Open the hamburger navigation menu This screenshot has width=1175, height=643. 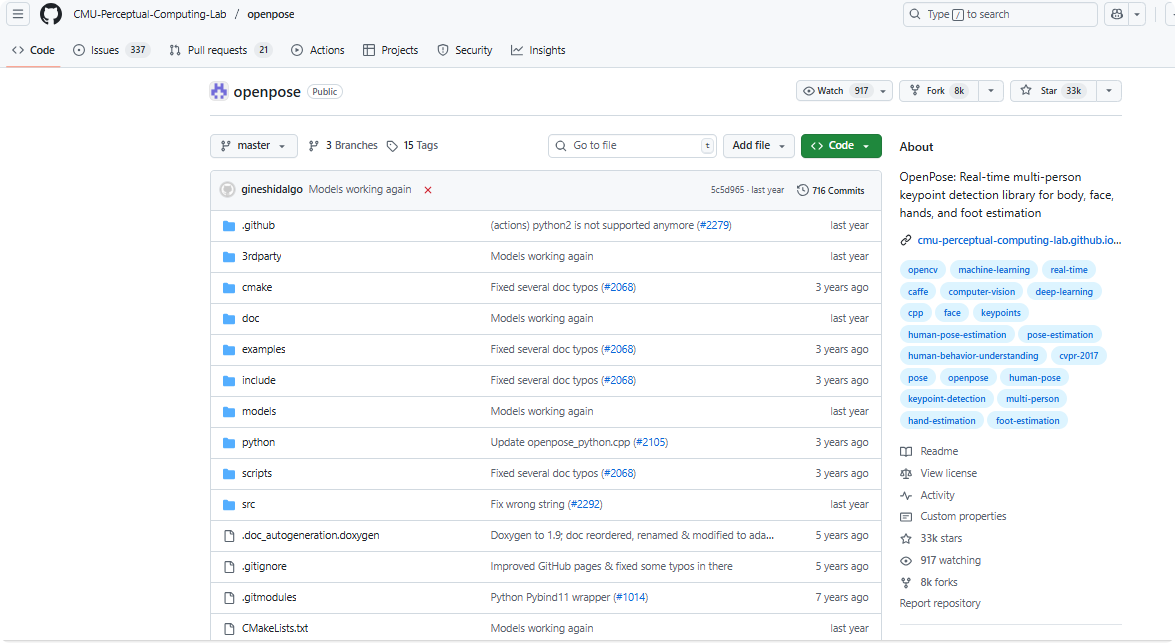click(x=18, y=14)
